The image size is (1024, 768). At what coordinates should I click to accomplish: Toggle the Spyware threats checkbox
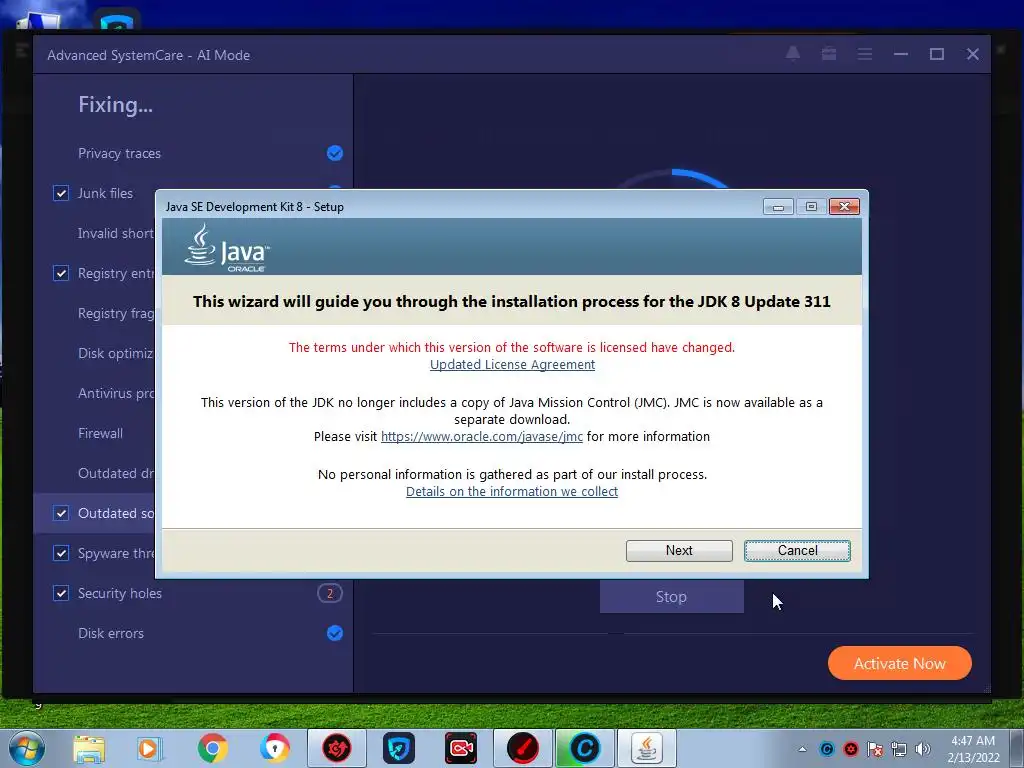tap(61, 553)
